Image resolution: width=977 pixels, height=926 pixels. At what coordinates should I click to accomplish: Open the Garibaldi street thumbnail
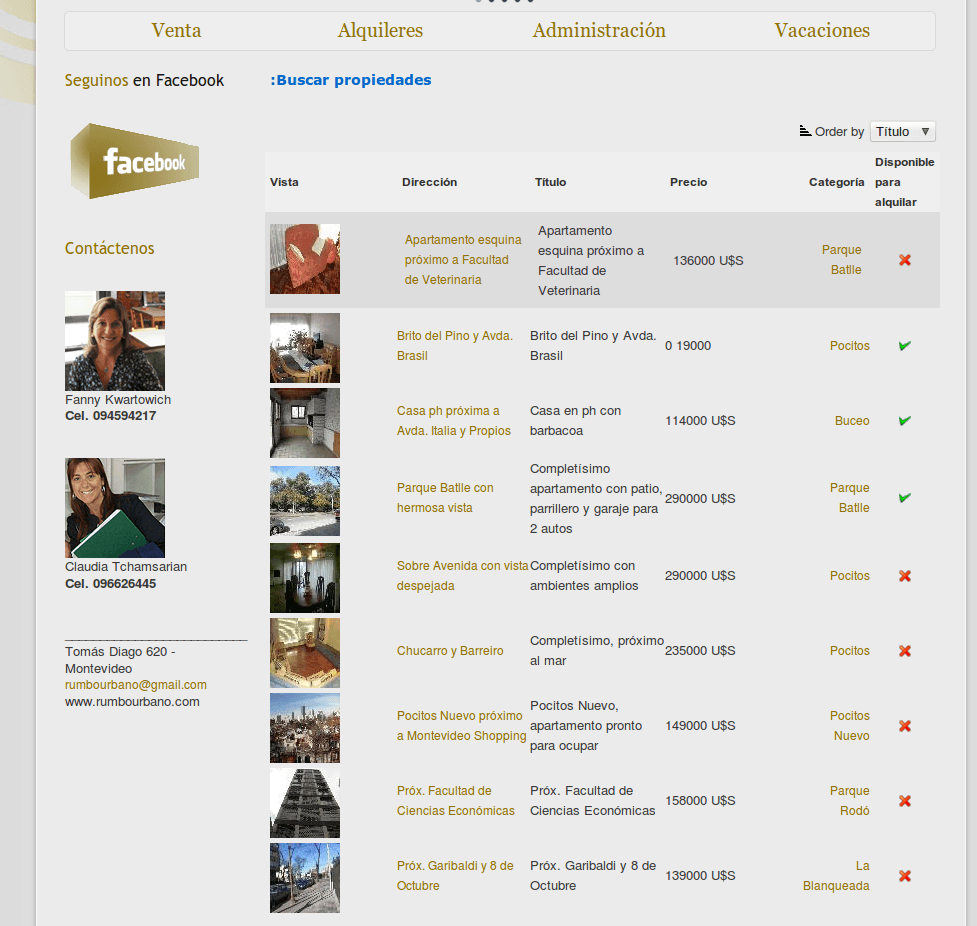click(305, 878)
